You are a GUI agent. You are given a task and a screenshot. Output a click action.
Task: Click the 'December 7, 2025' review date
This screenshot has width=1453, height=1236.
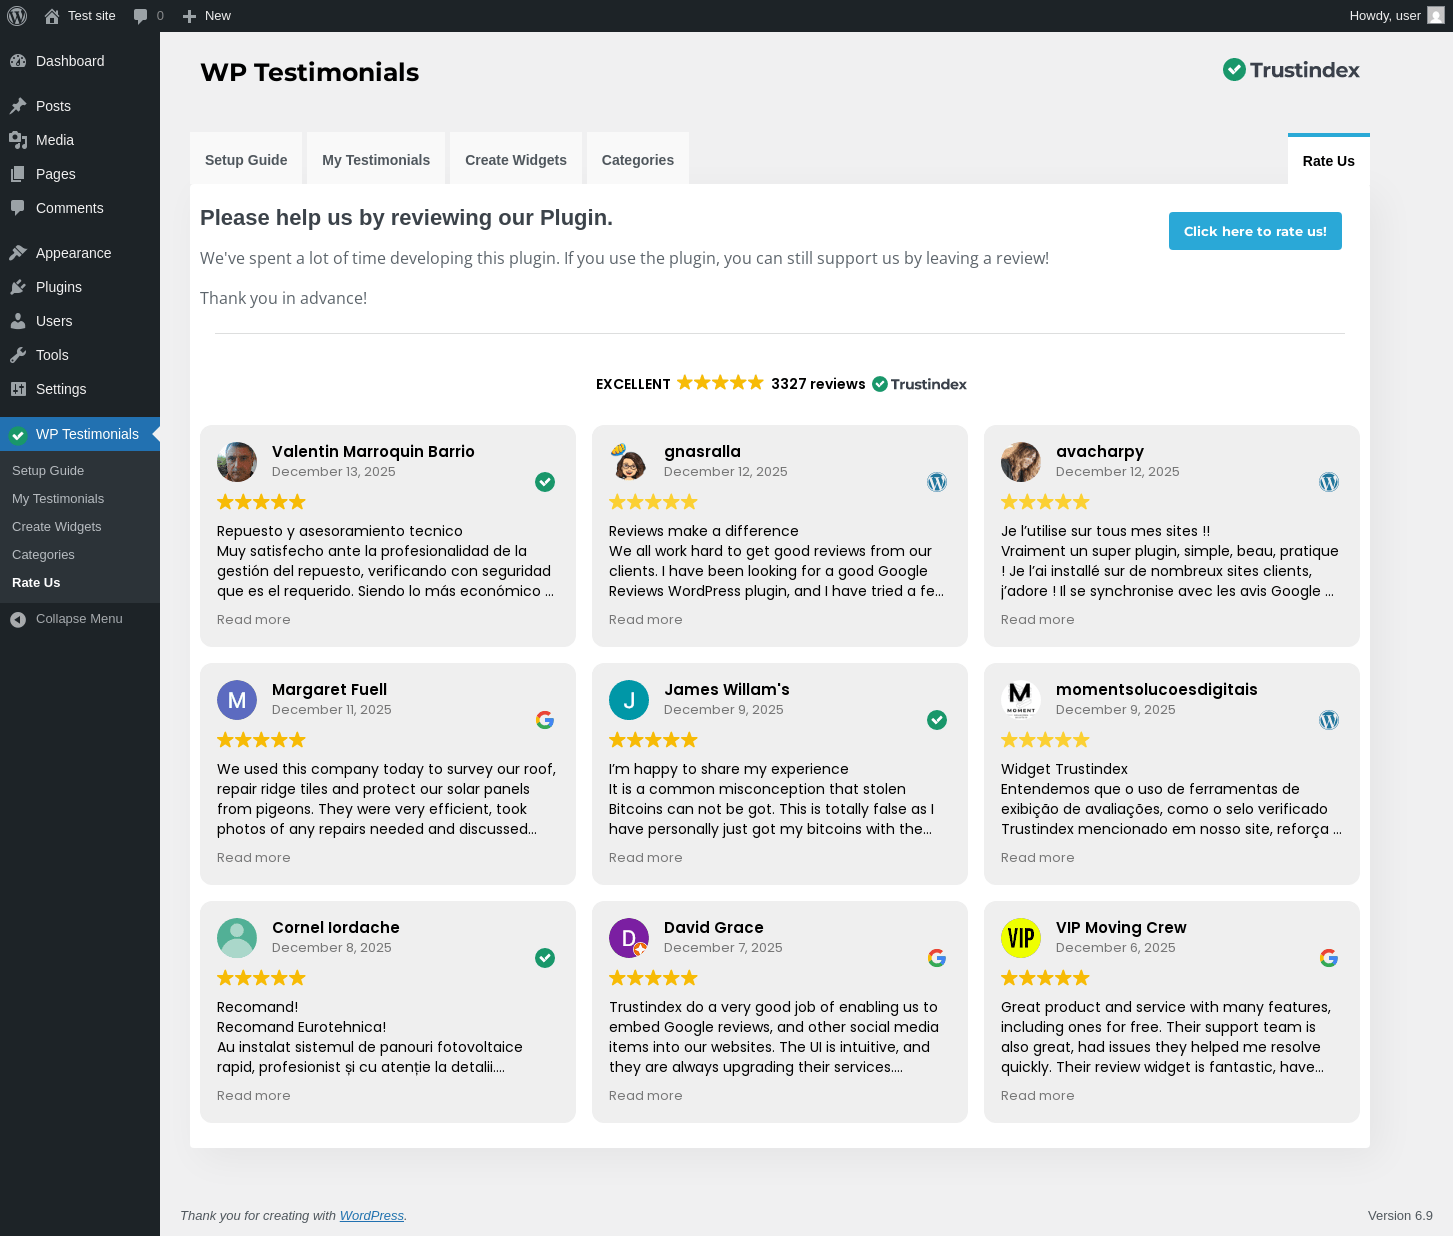tap(723, 948)
